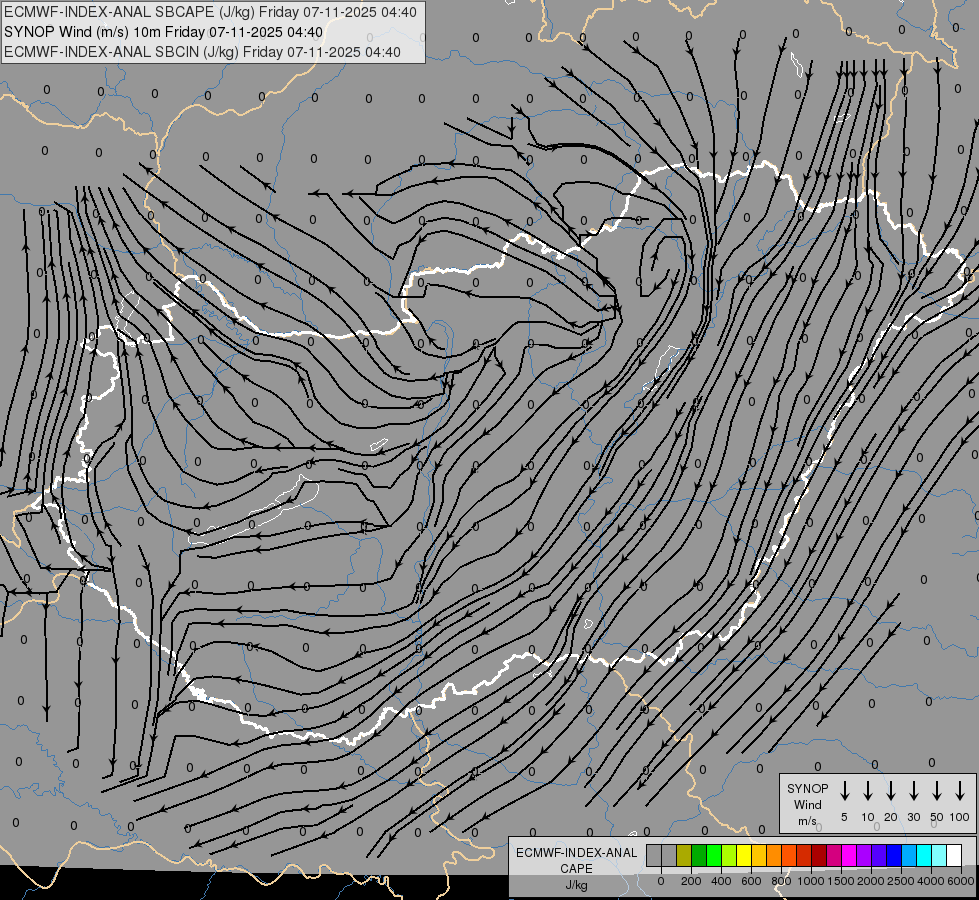
Task: Click the 2500 tick label on CAPE scale
Action: [x=901, y=881]
